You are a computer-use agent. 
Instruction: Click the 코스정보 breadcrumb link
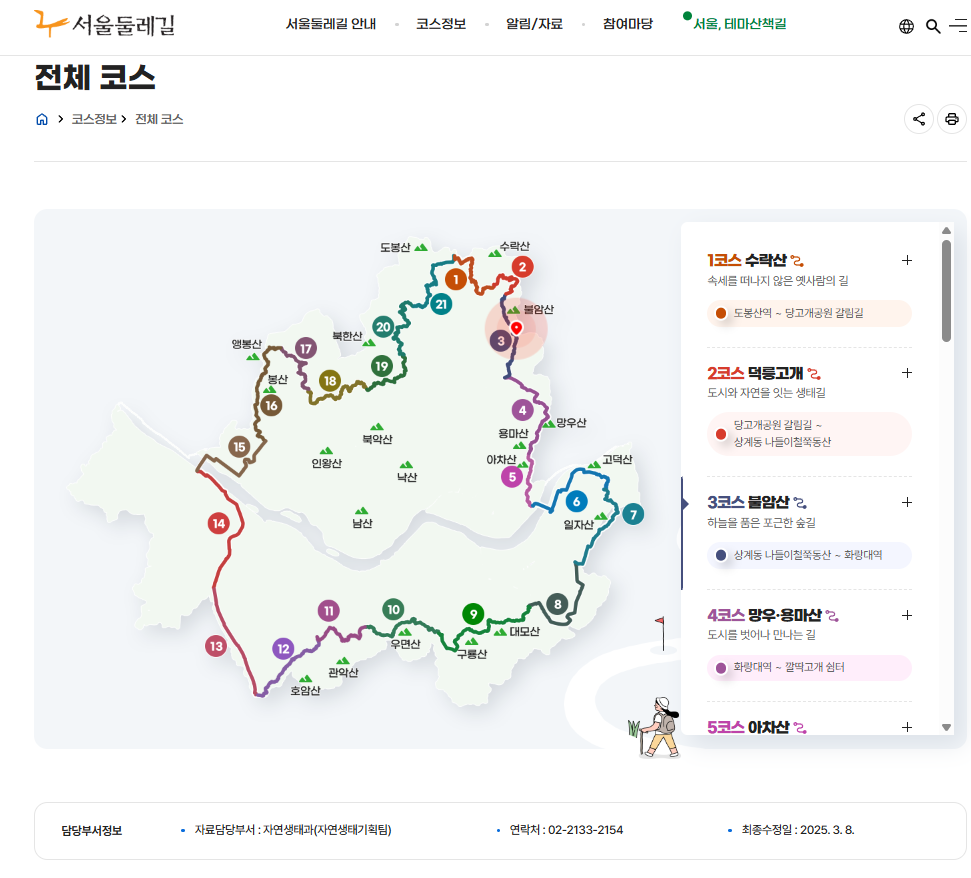click(x=94, y=119)
